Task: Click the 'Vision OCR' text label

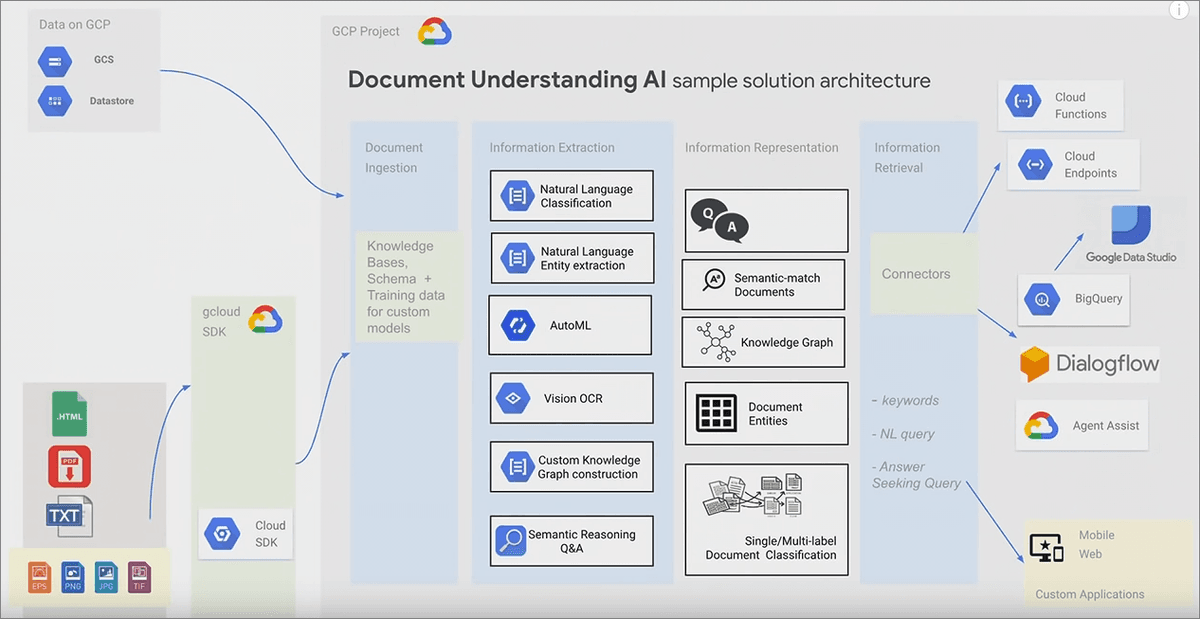Action: click(x=573, y=399)
